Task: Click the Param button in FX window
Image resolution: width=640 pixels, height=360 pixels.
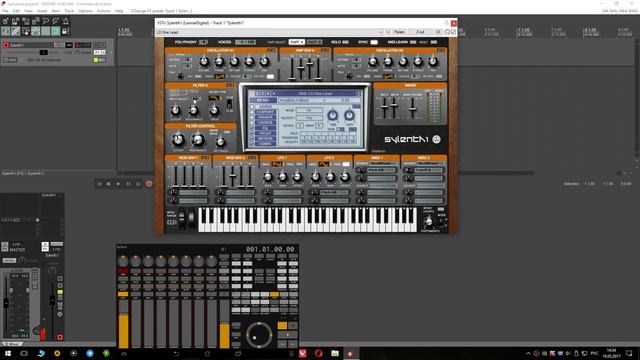Action: point(399,32)
